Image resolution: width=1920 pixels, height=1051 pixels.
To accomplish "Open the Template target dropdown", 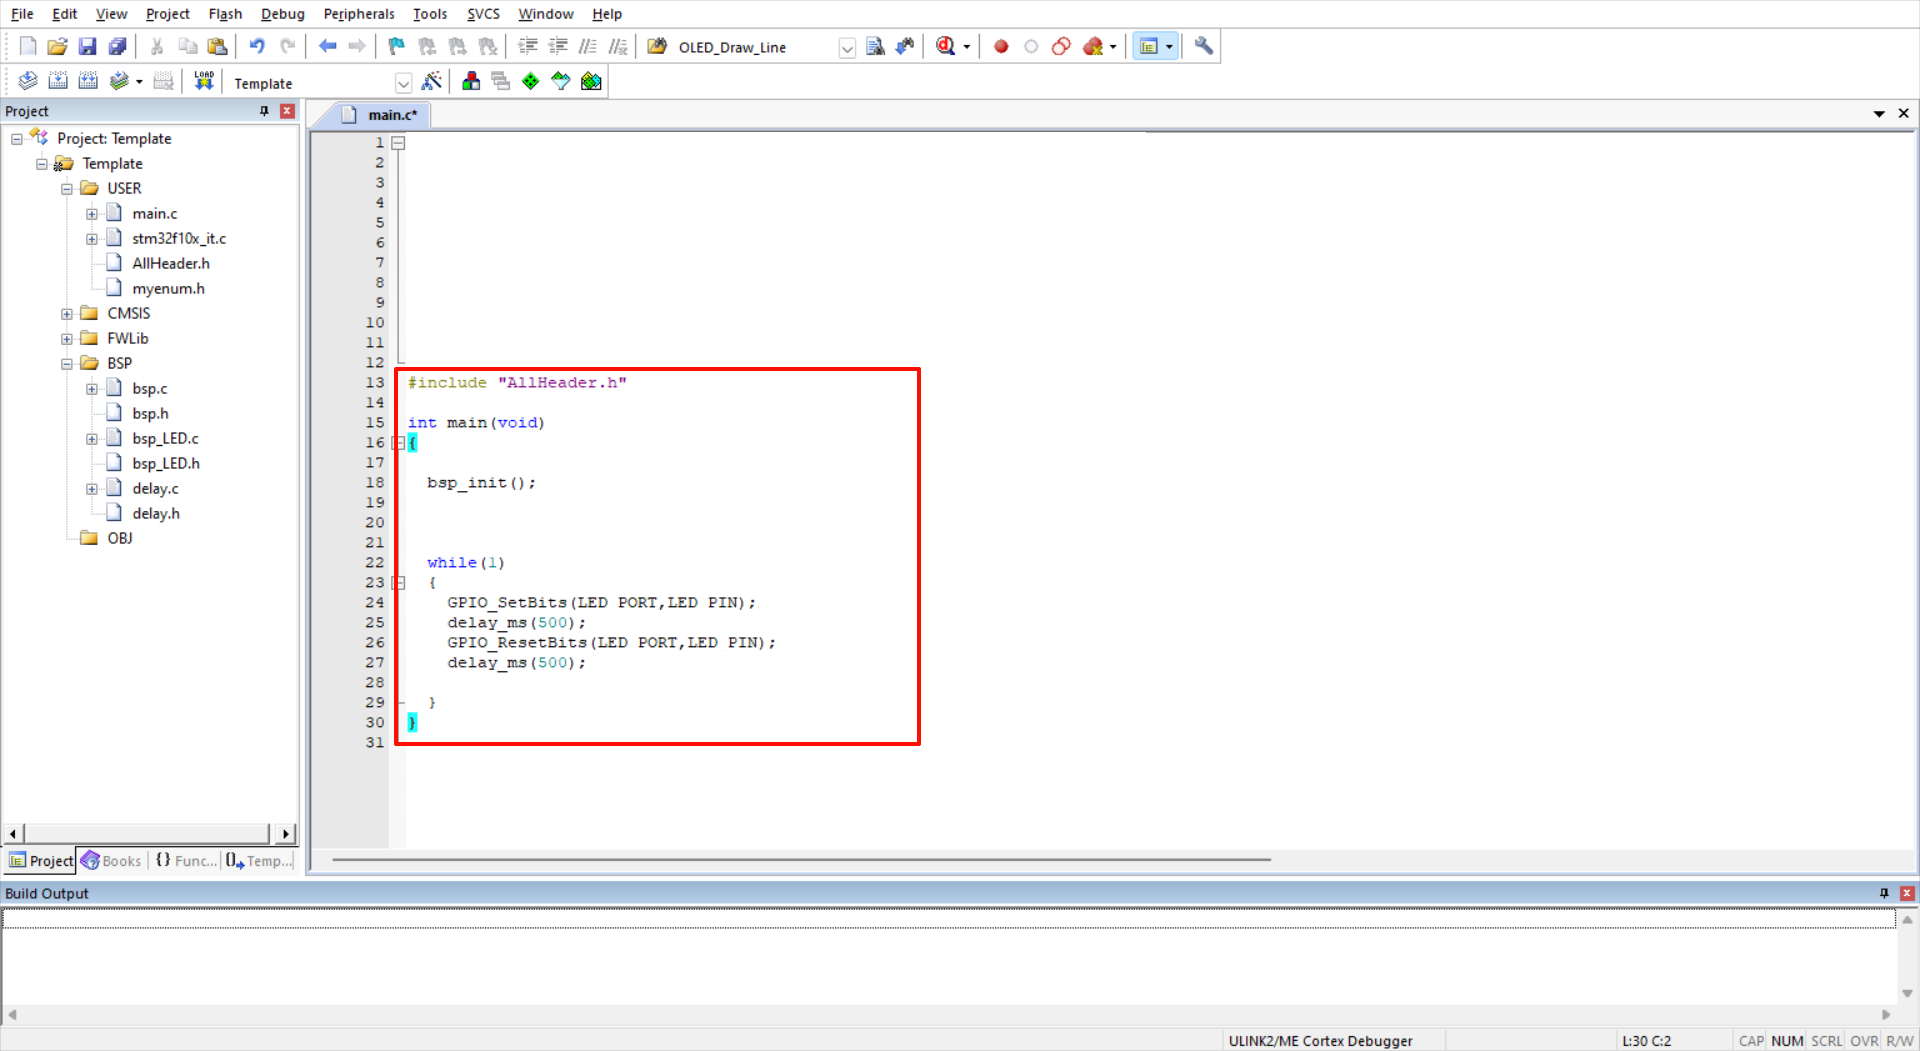I will coord(403,83).
